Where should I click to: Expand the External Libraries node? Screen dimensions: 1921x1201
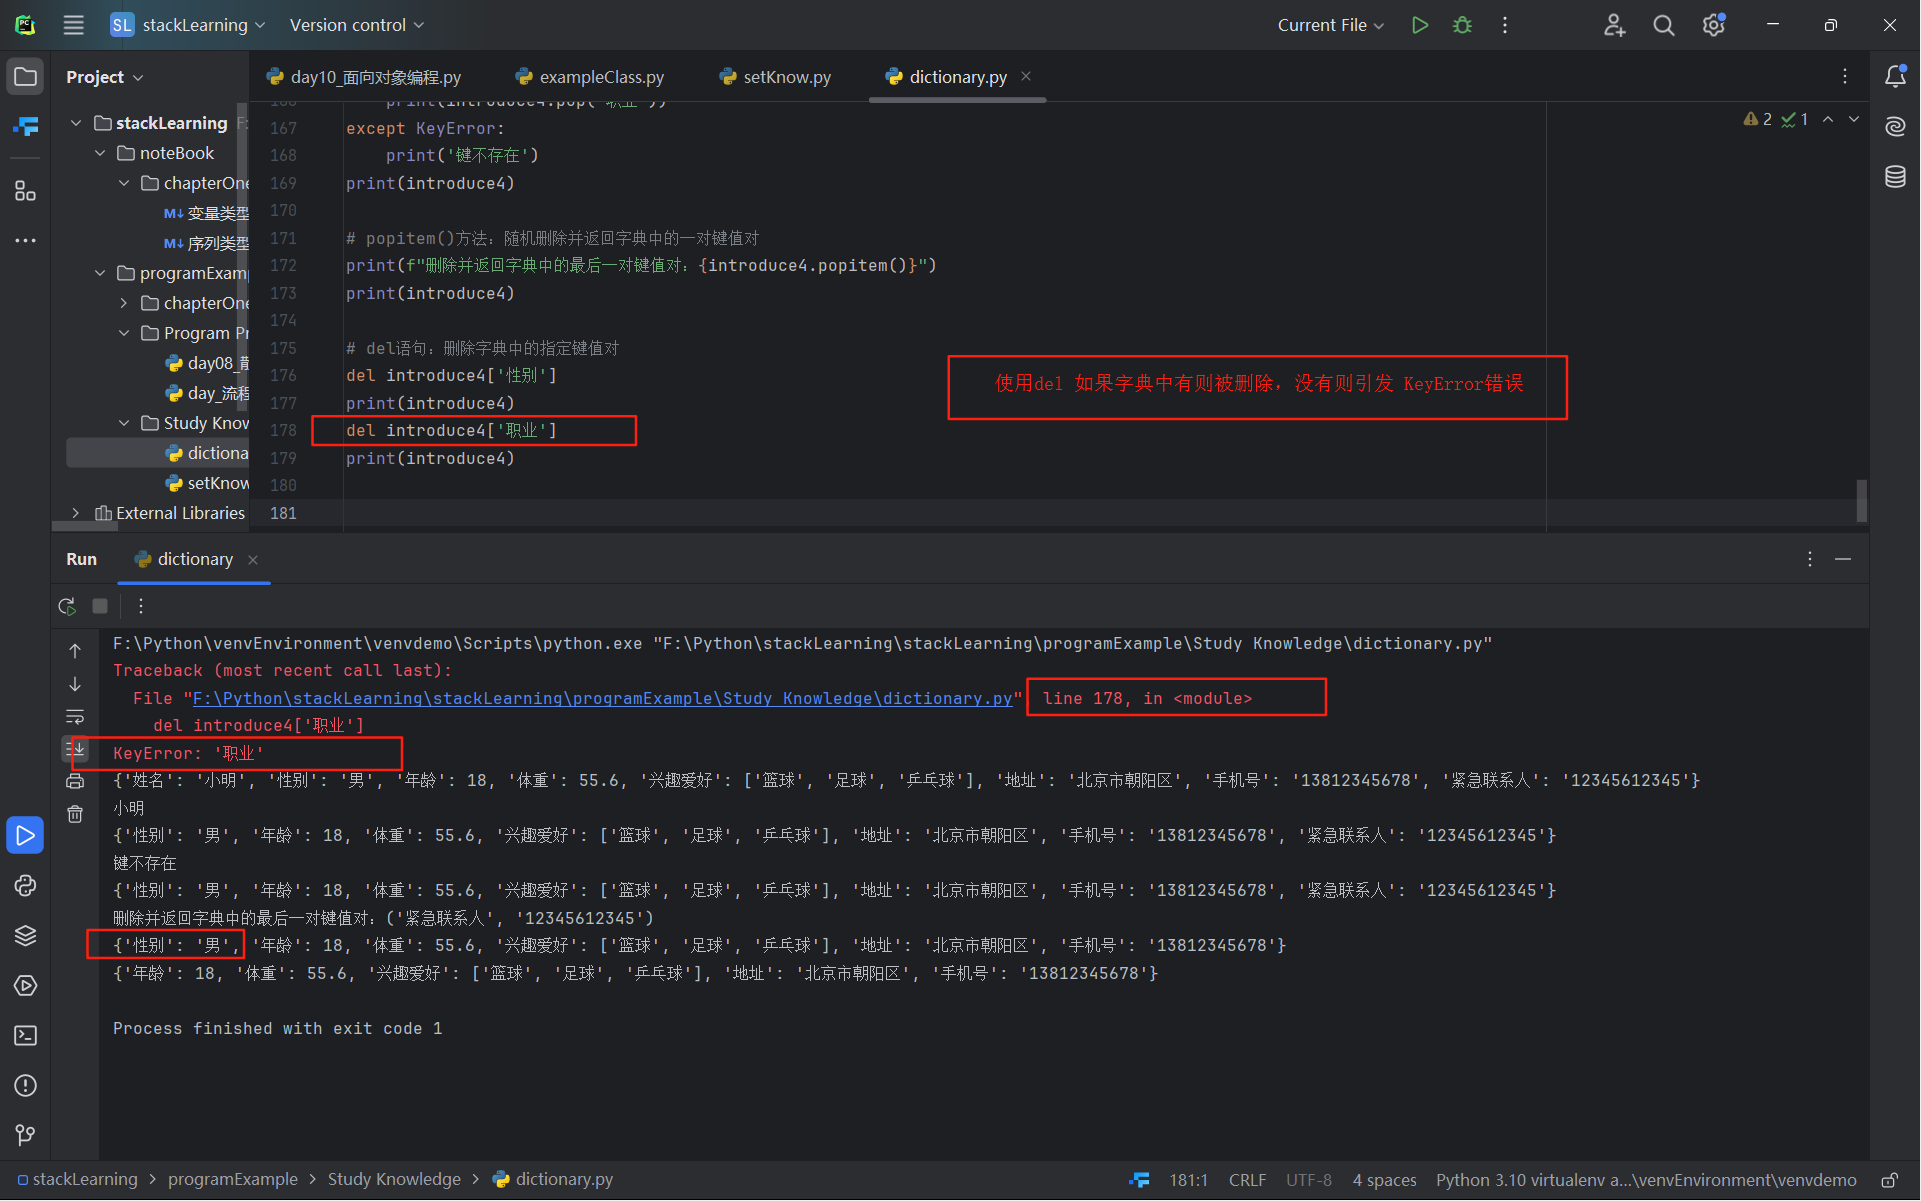(76, 513)
